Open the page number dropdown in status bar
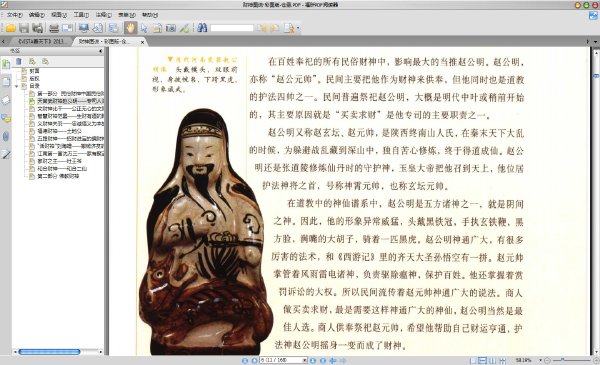The height and width of the screenshot is (365, 600). (305, 360)
